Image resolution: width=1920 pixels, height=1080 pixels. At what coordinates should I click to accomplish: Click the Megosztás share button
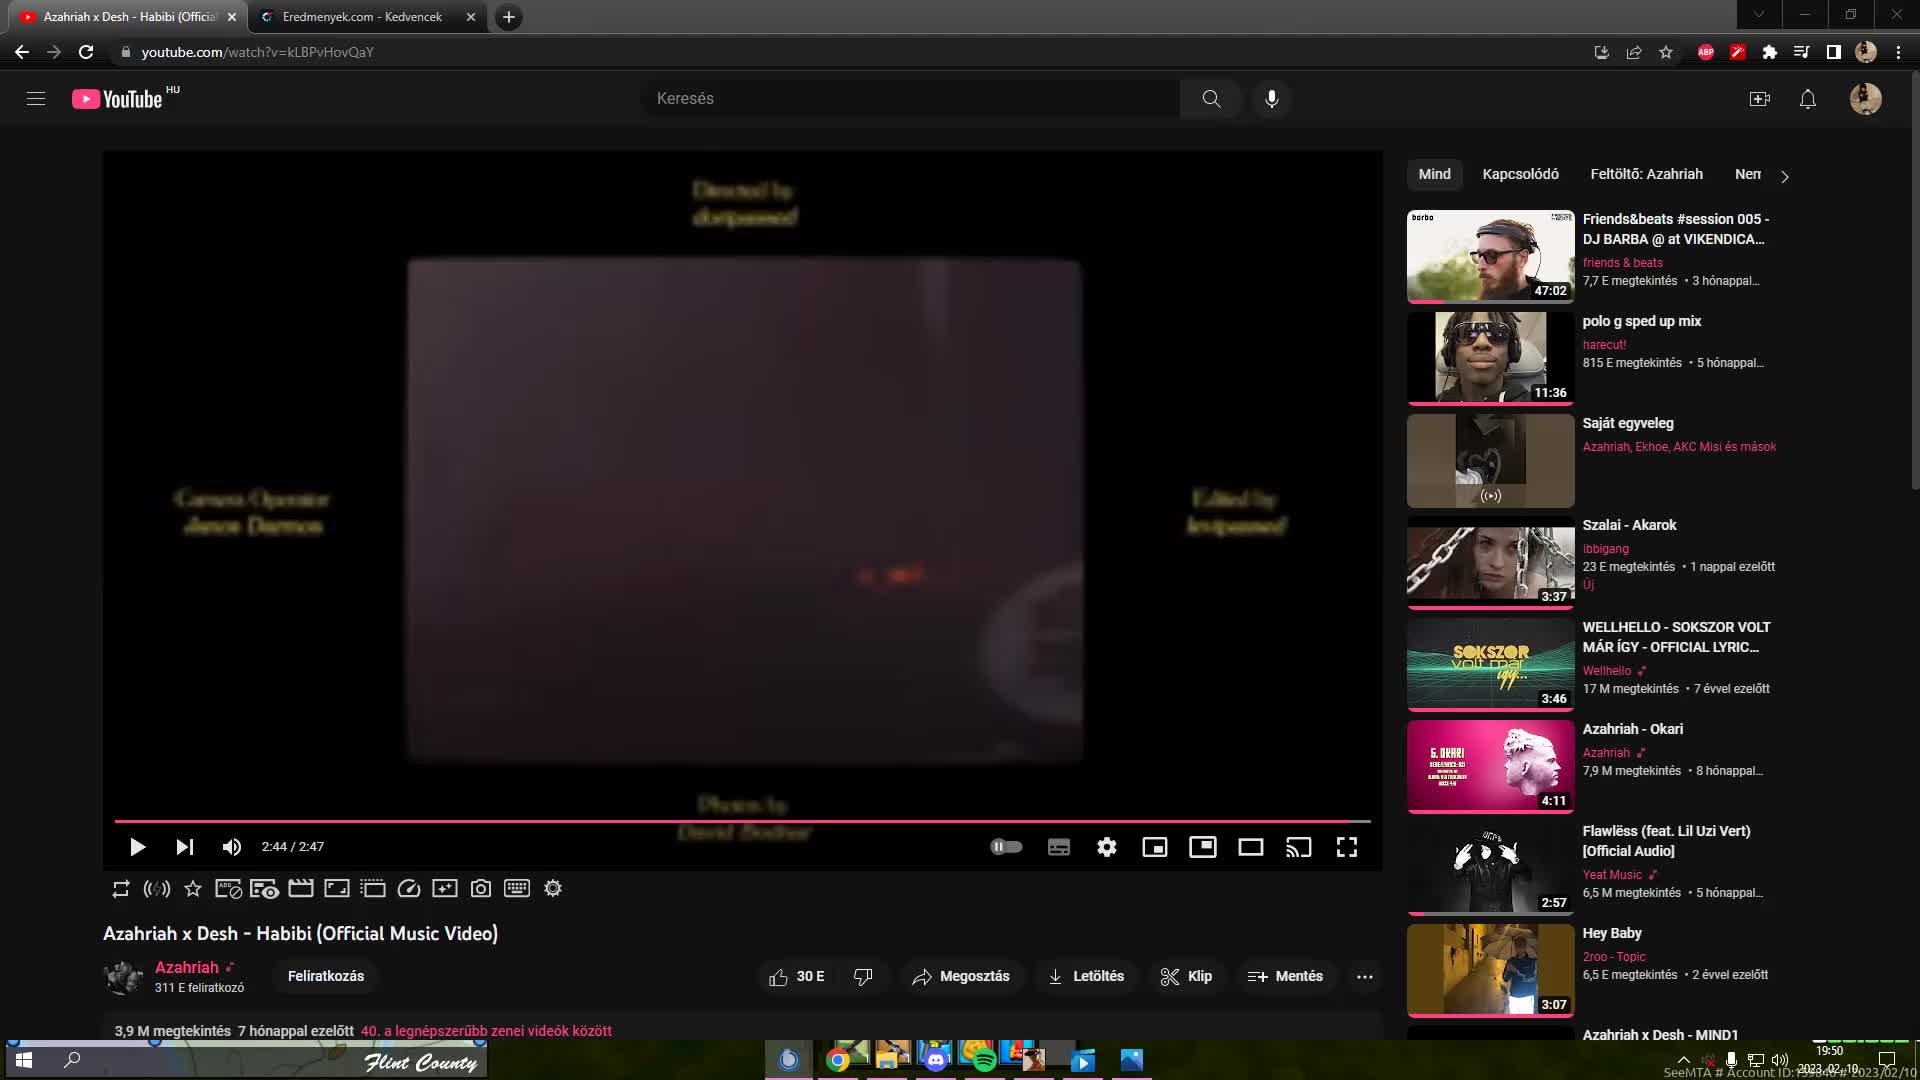[x=961, y=976]
